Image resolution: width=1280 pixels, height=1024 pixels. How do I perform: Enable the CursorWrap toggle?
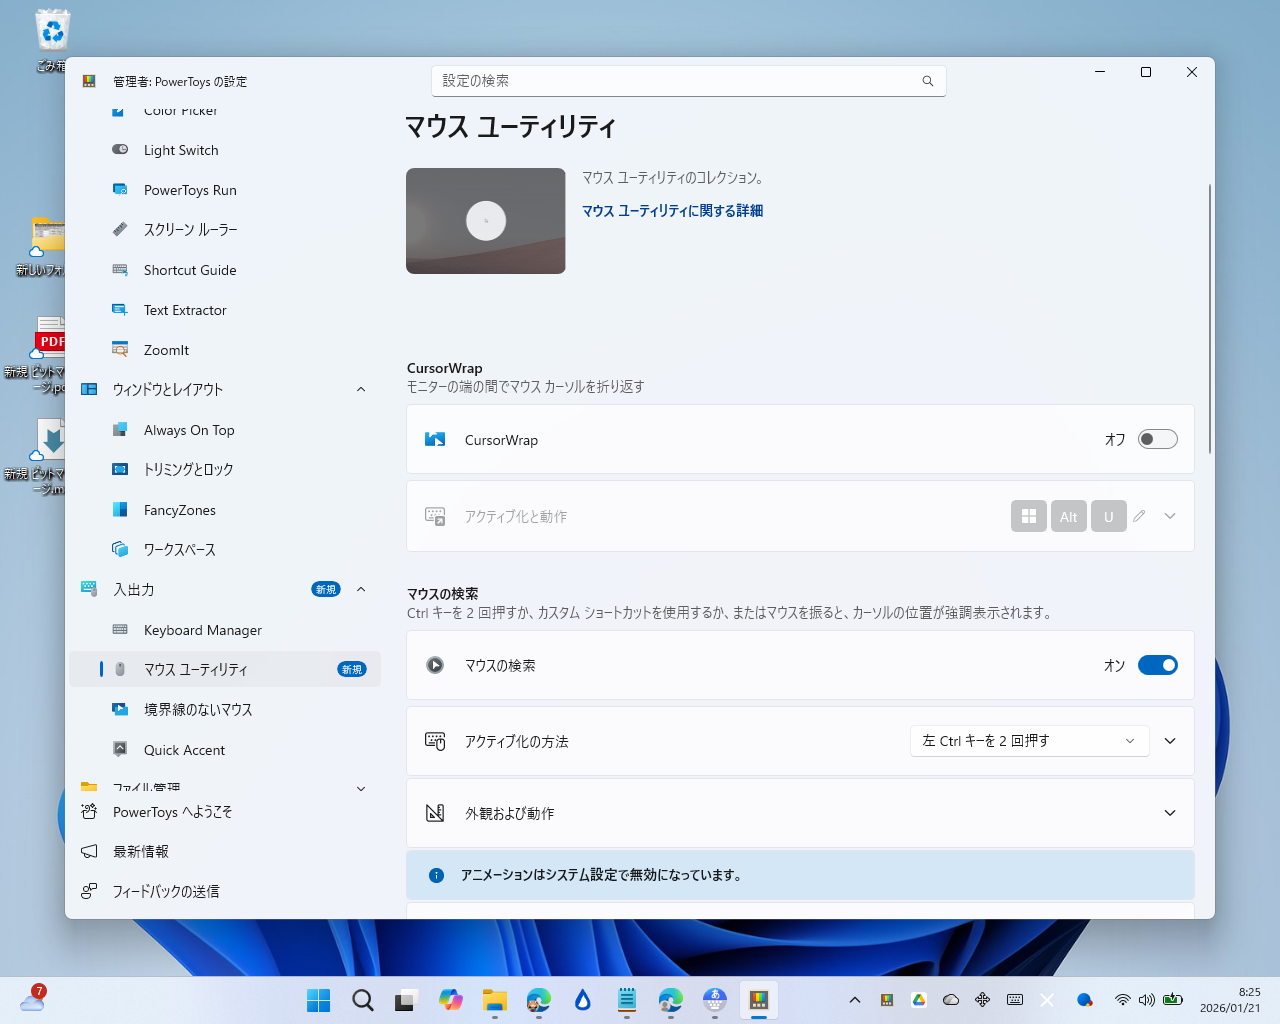(1157, 438)
